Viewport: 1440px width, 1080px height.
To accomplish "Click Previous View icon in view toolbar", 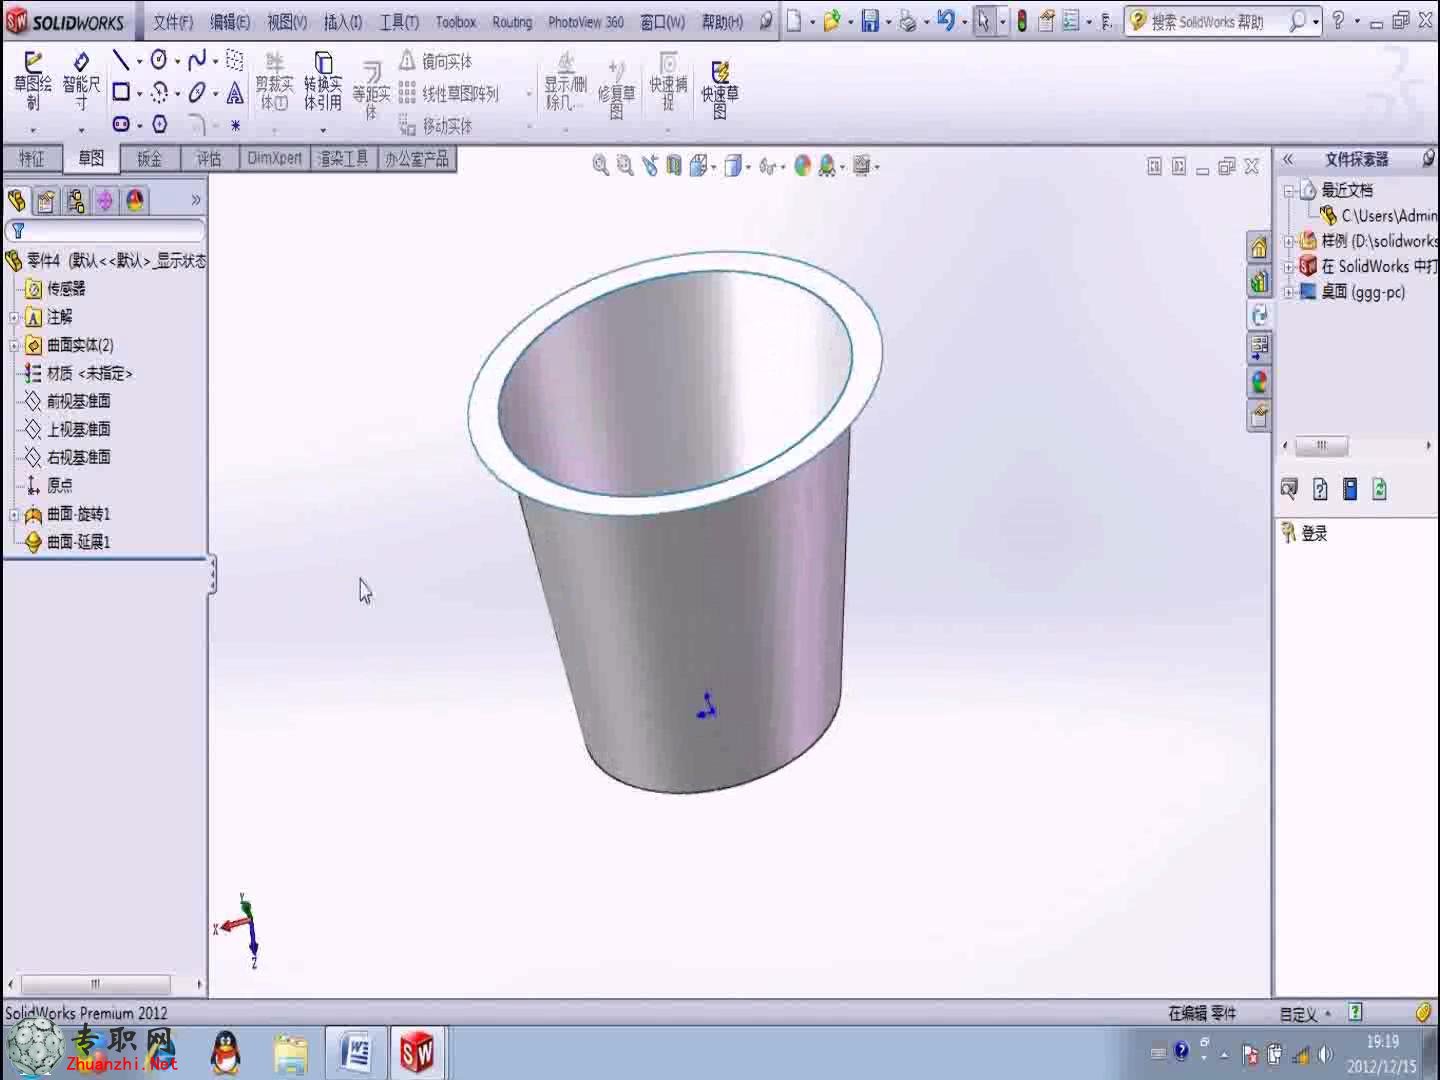I will tap(650, 166).
